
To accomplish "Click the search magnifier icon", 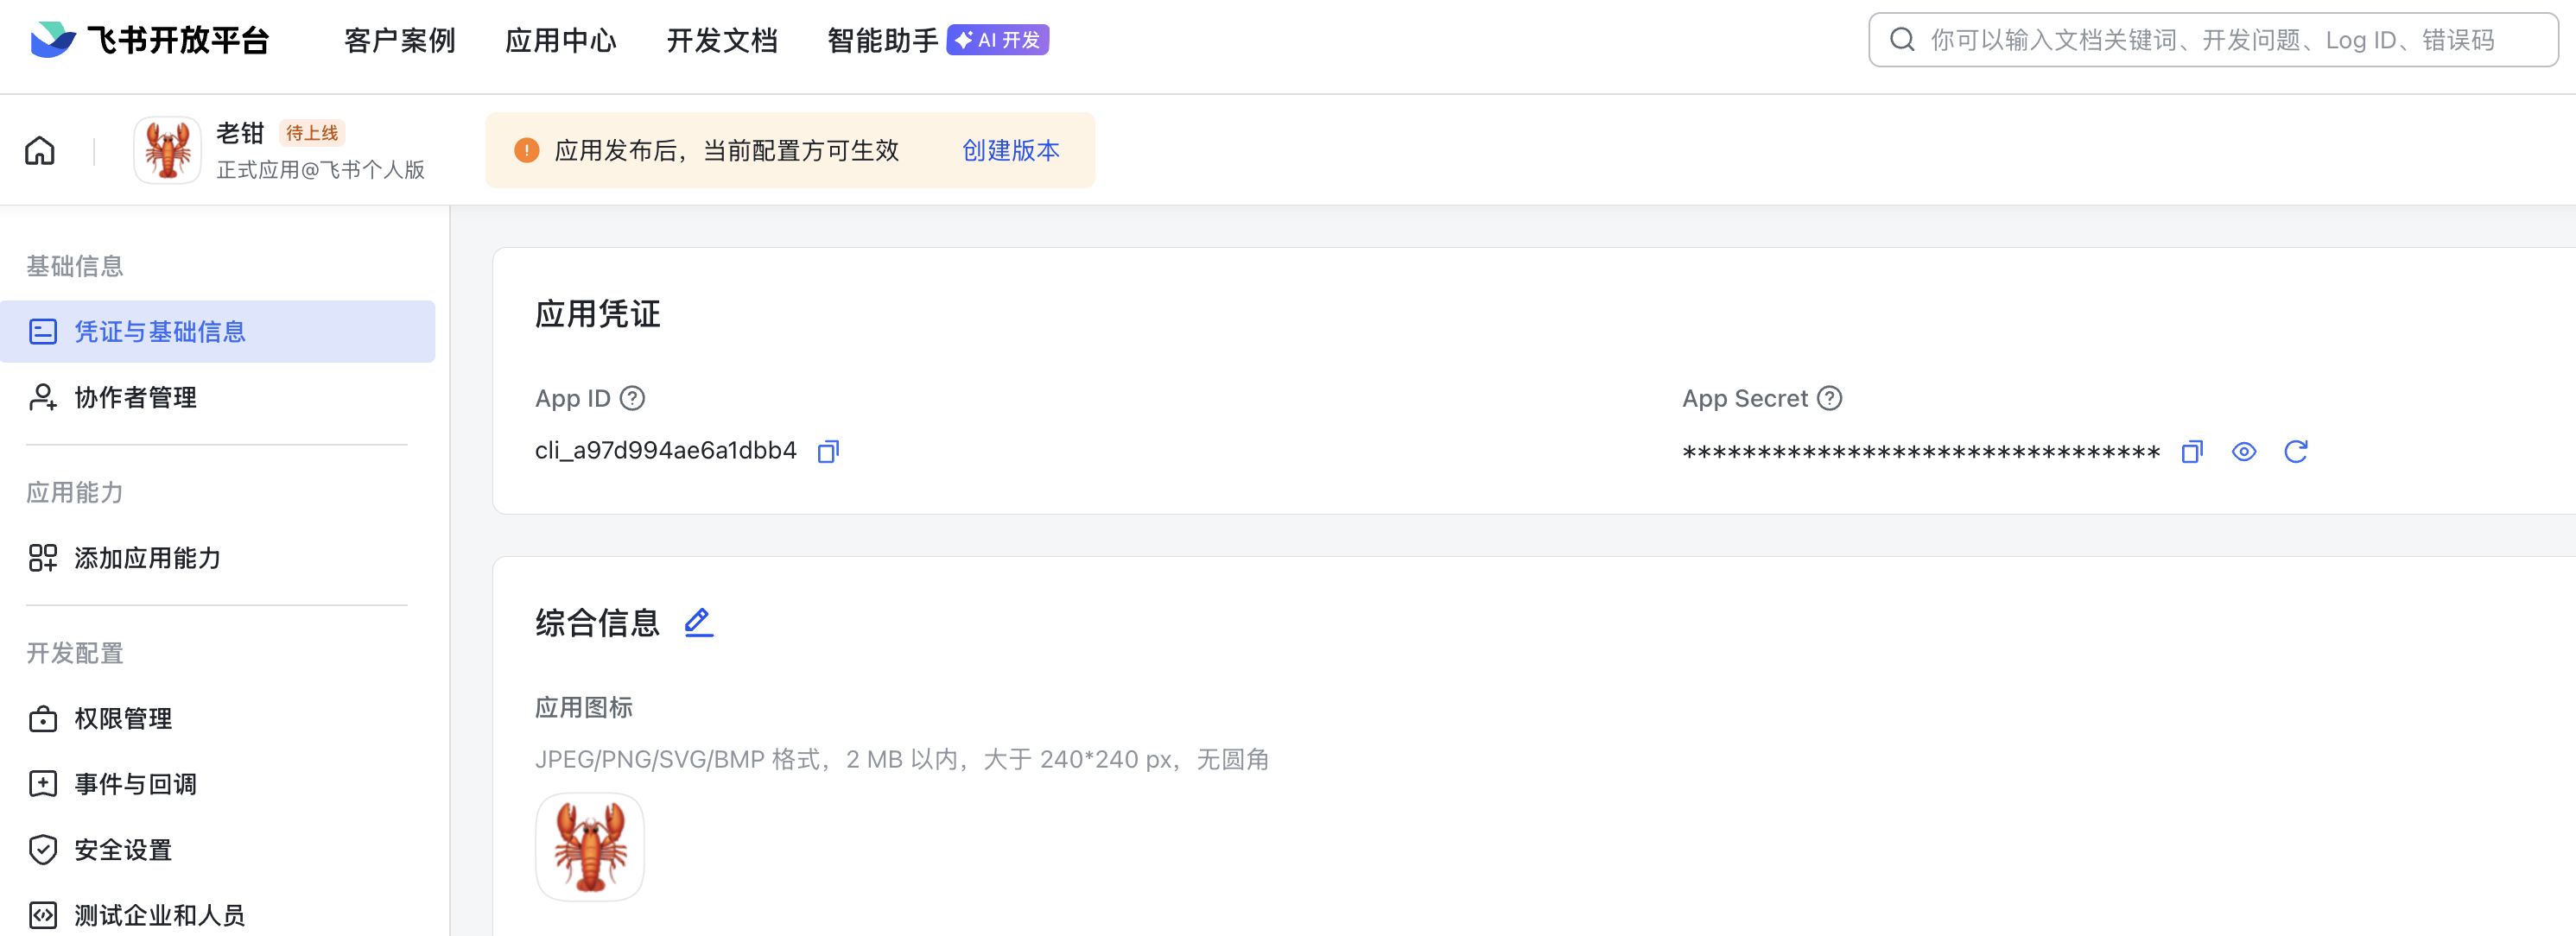I will [1902, 40].
